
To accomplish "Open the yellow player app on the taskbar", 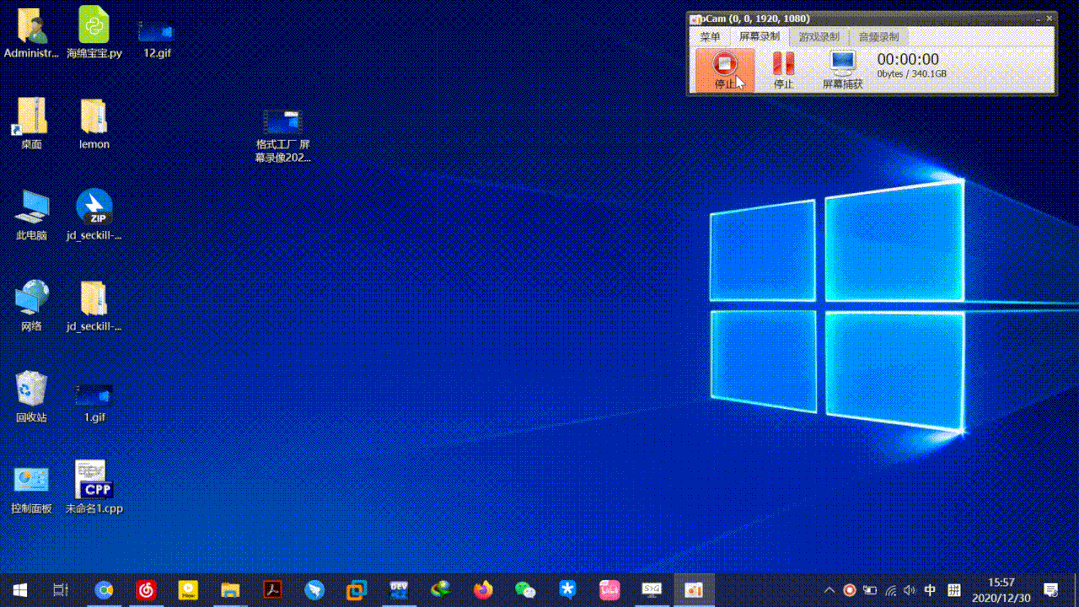I will pos(188,590).
